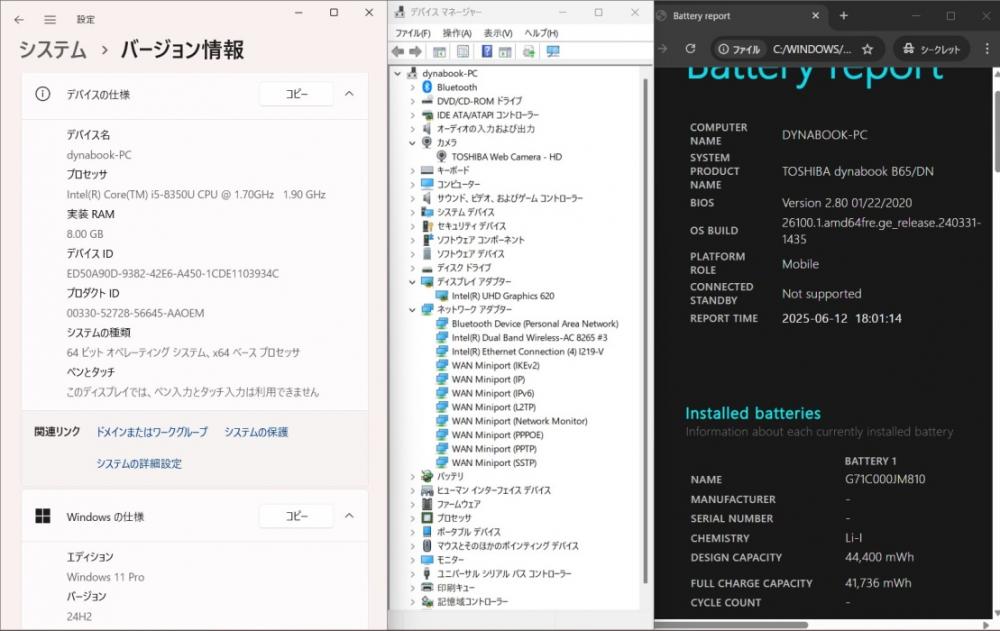
Task: Open Properties icon in Device Manager toolbar
Action: pos(463,52)
